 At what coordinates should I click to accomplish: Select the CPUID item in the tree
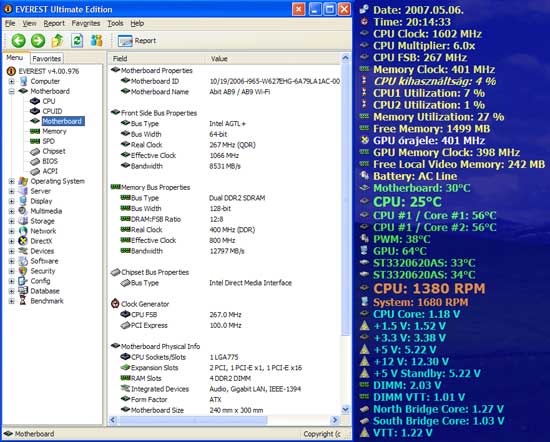click(52, 111)
